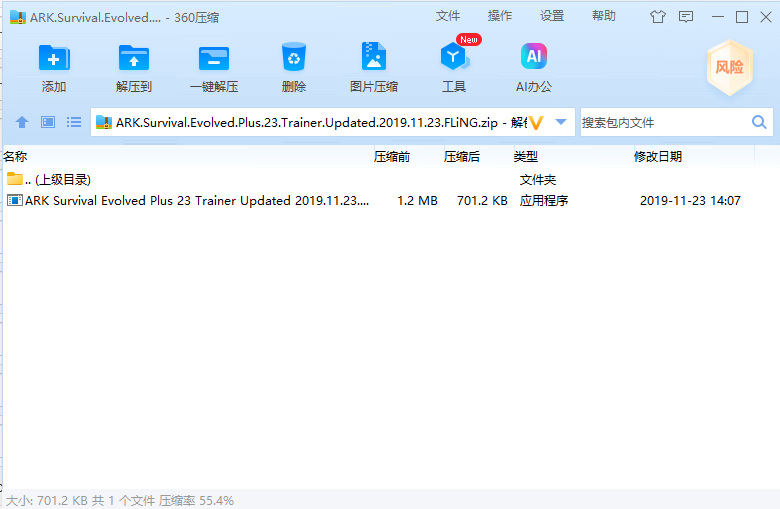Maximize the 360压缩 window
The width and height of the screenshot is (780, 509).
[x=742, y=17]
